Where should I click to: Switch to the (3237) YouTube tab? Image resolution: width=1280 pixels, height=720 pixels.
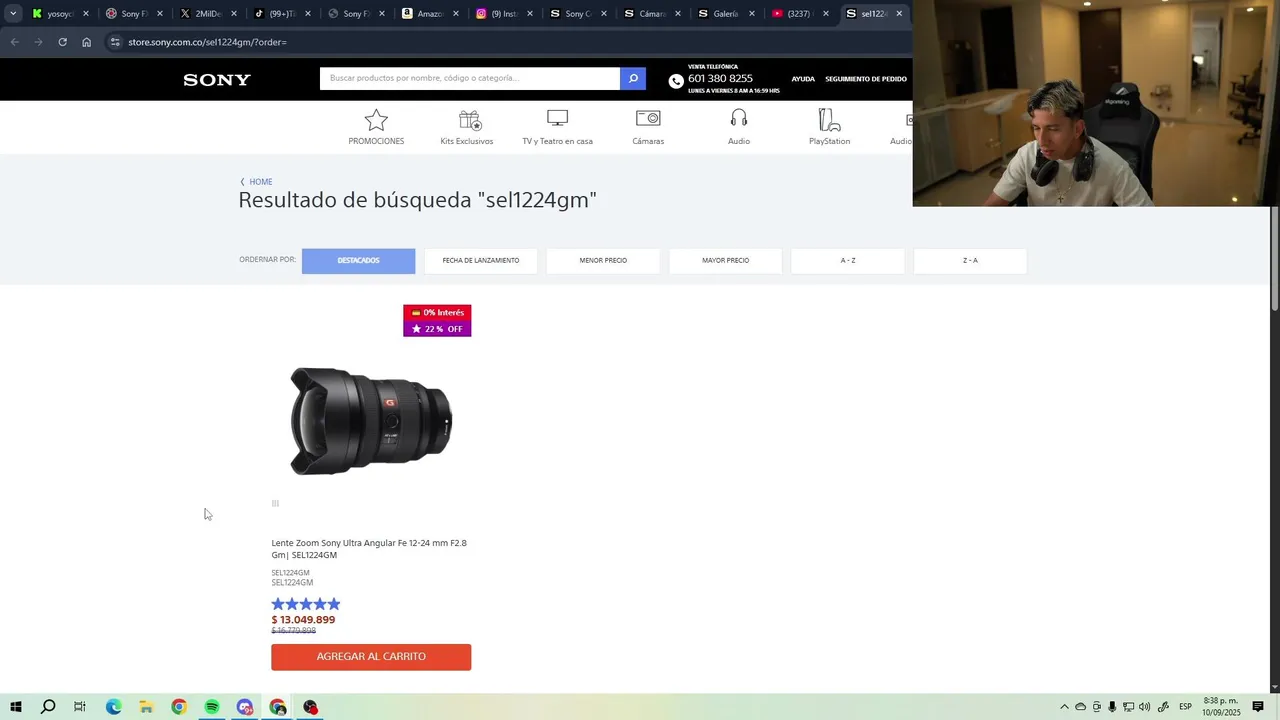pos(799,14)
